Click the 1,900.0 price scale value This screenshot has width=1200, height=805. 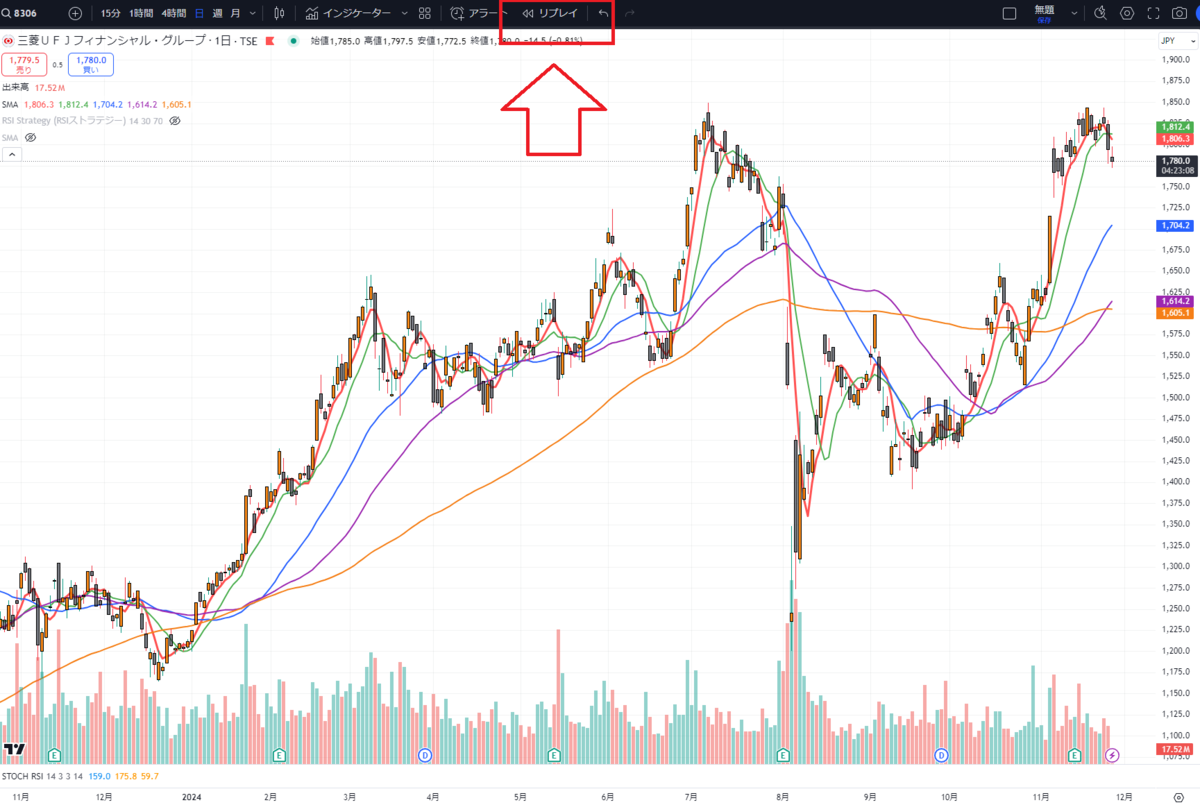click(1176, 60)
